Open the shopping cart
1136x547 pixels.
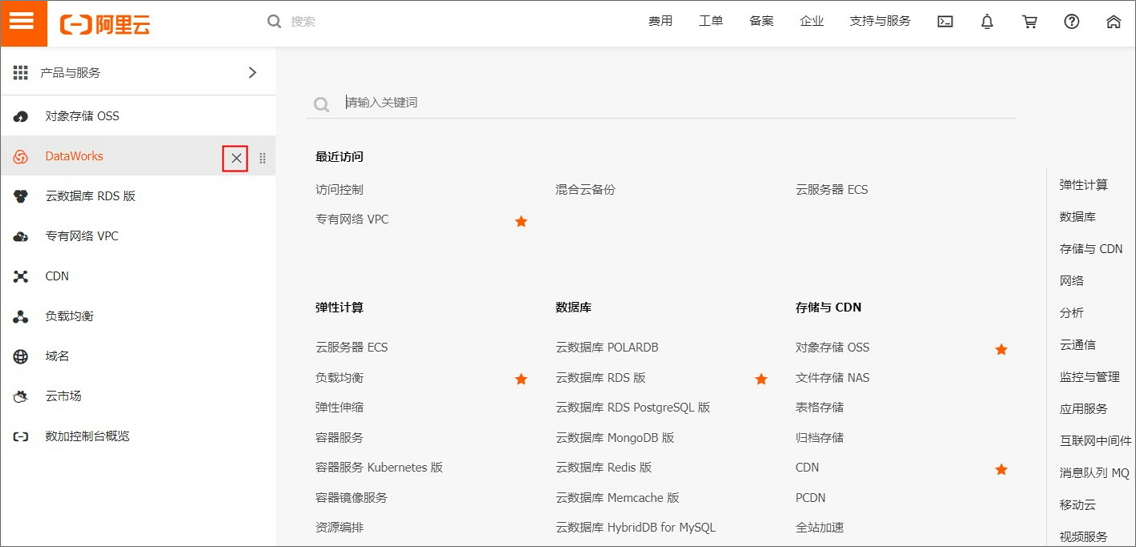[1029, 22]
